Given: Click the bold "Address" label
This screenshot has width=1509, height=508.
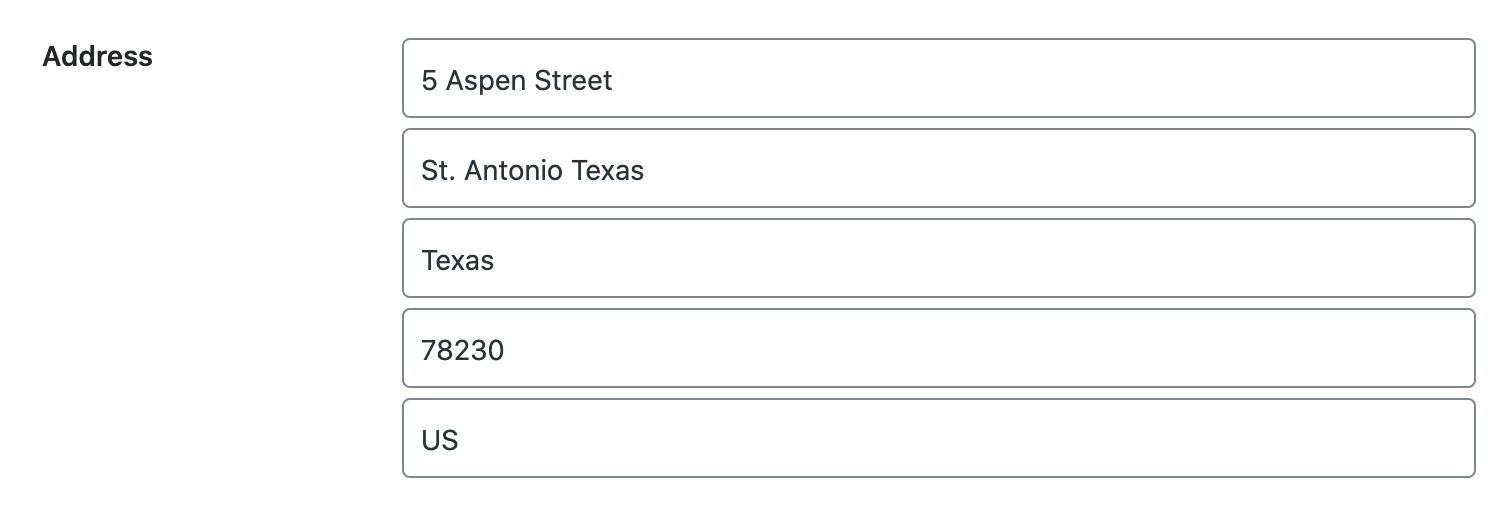Looking at the screenshot, I should coord(97,57).
